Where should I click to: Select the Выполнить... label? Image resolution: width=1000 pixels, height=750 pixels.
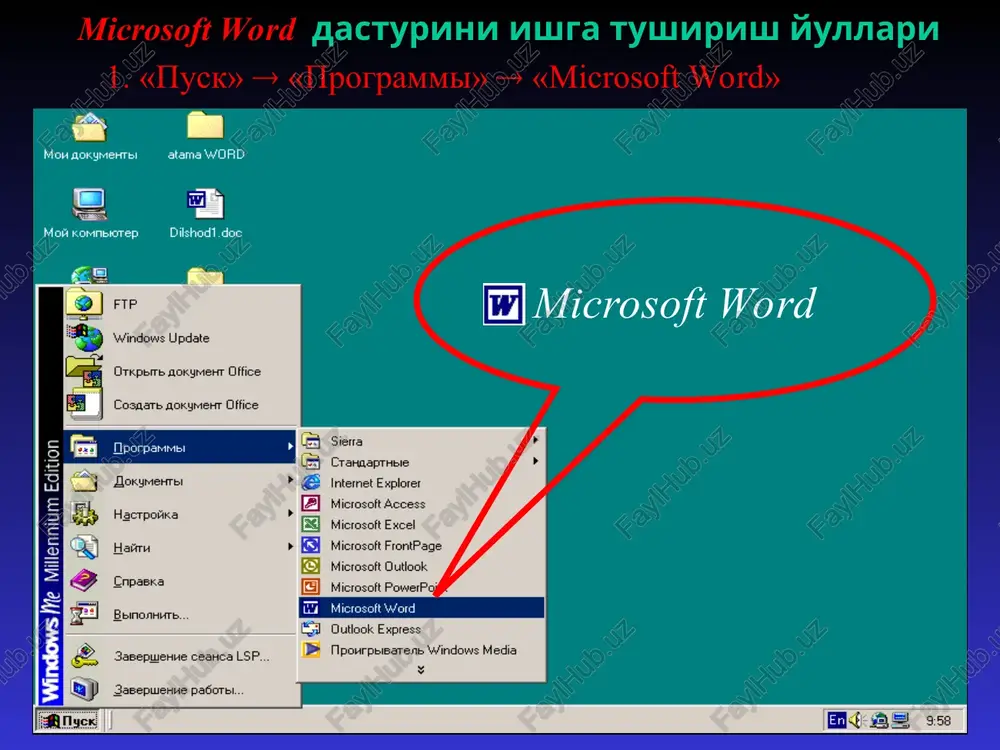click(151, 615)
